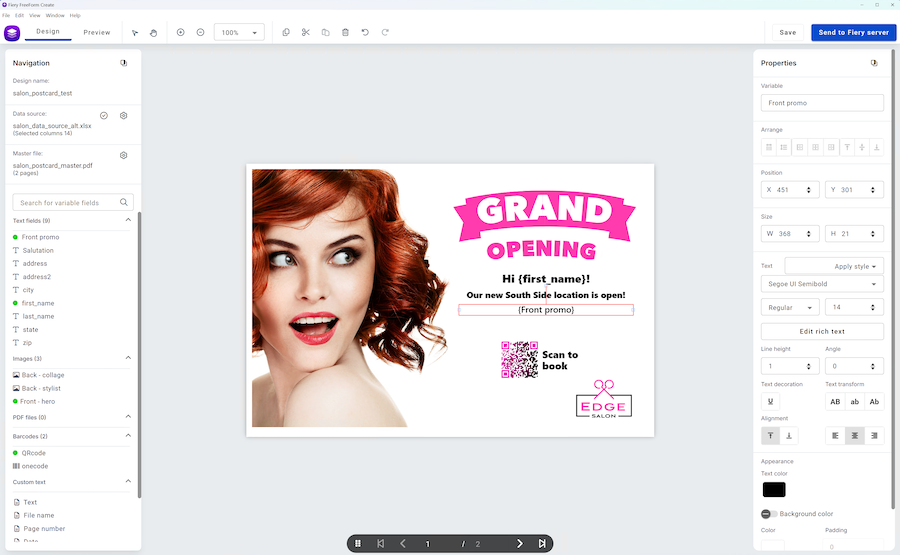Click the undo arrow icon
The height and width of the screenshot is (555, 900).
(x=365, y=33)
